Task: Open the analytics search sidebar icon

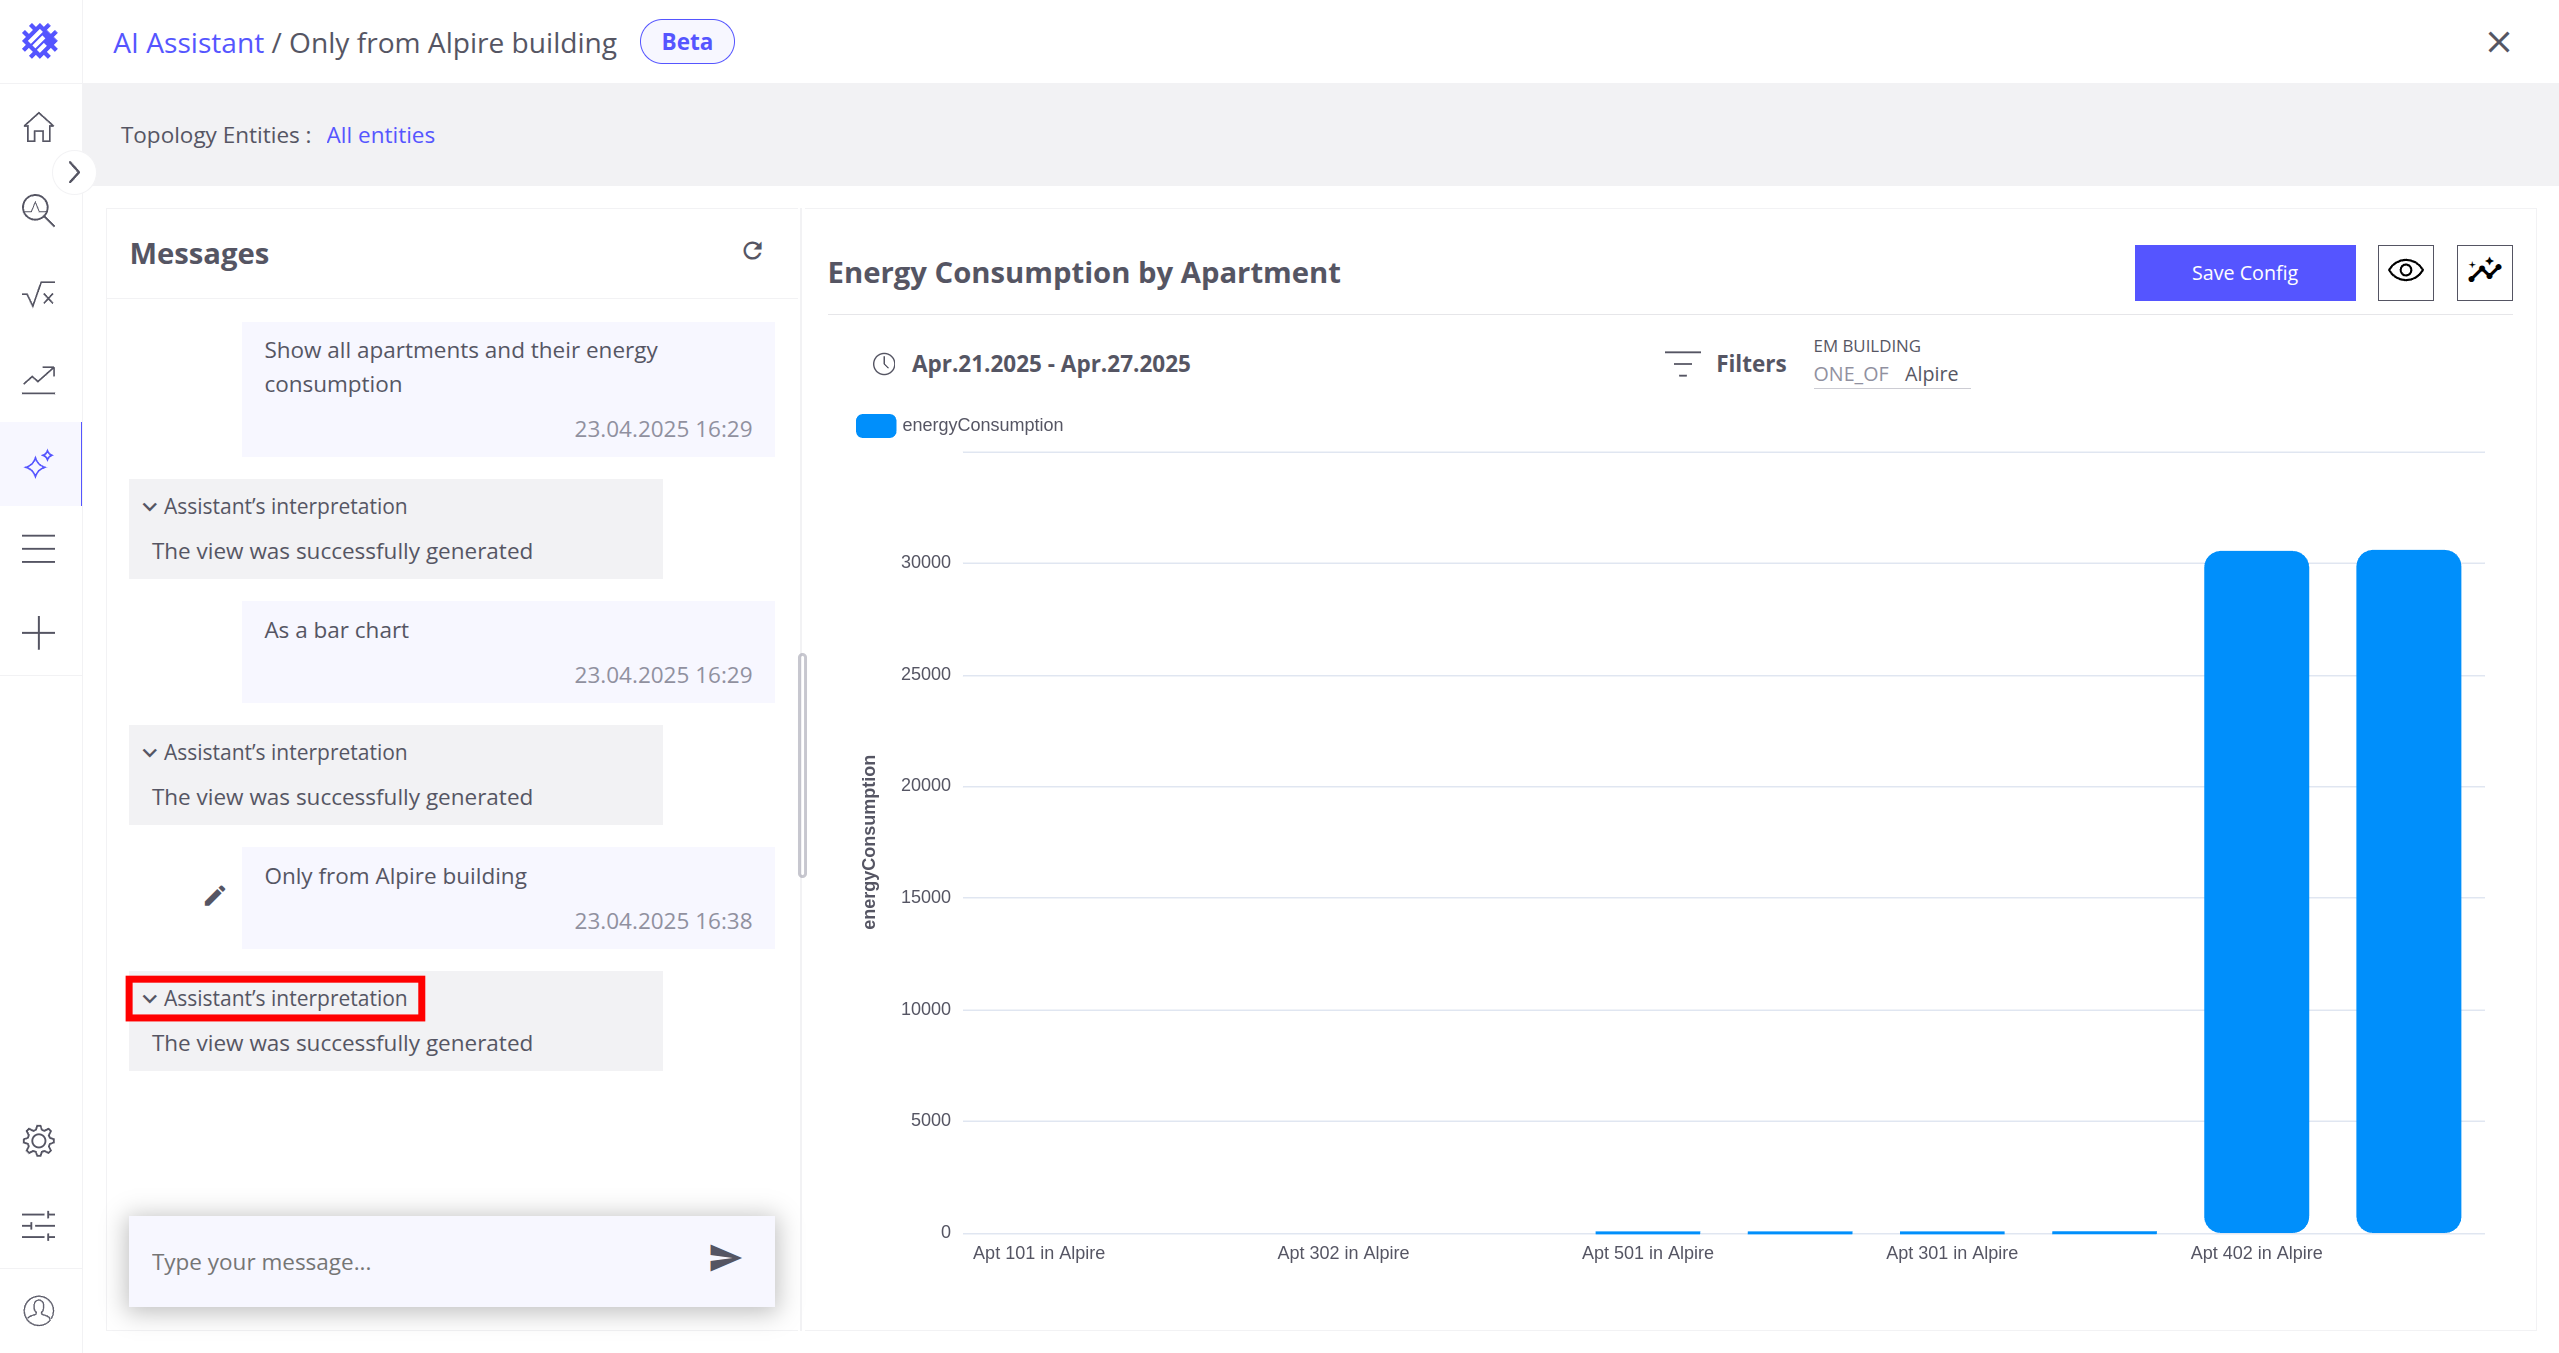Action: [39, 211]
